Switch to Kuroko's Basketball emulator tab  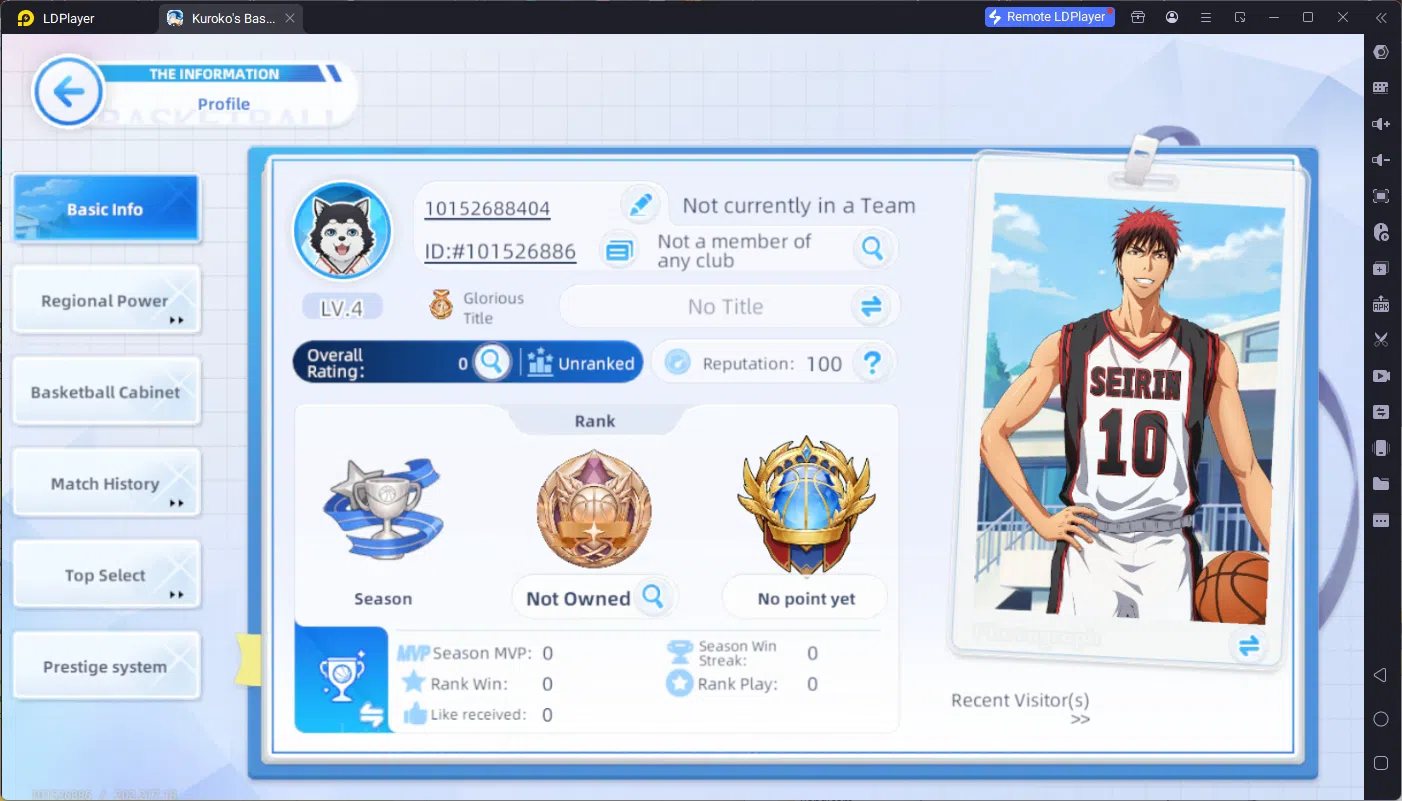[x=231, y=18]
